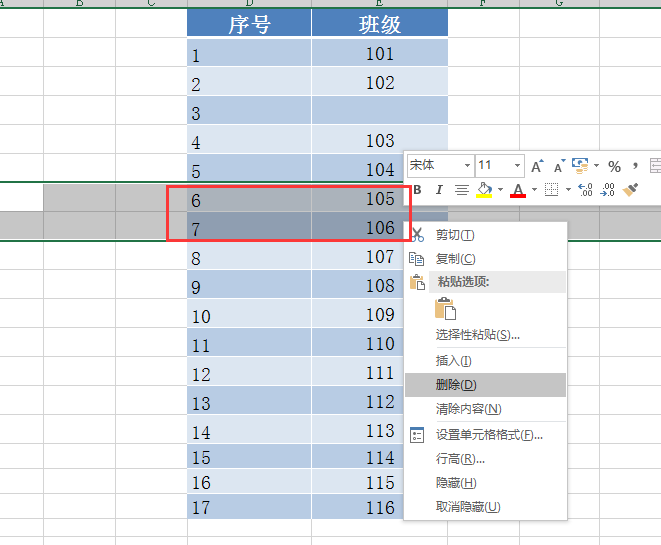This screenshot has height=545, width=661.
Task: Select the 序号 cell with value 10
Action: [249, 313]
